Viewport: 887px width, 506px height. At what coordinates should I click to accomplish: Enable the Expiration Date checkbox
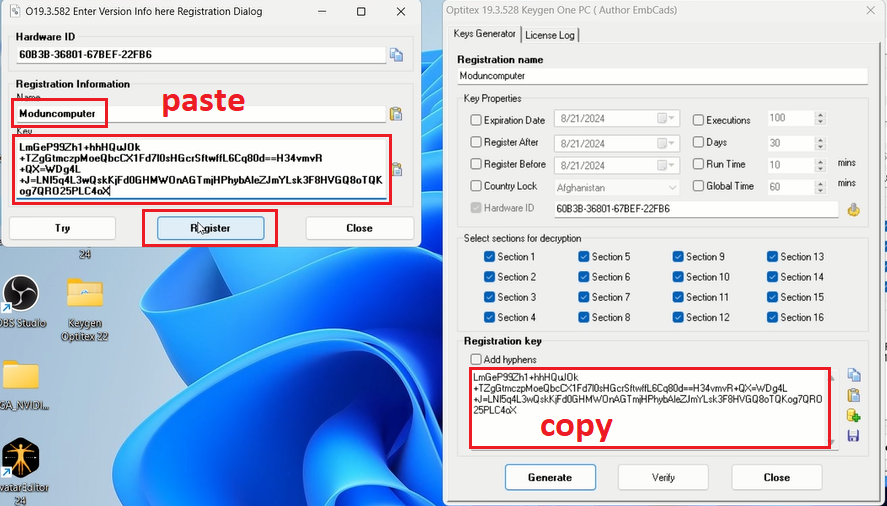coord(476,120)
